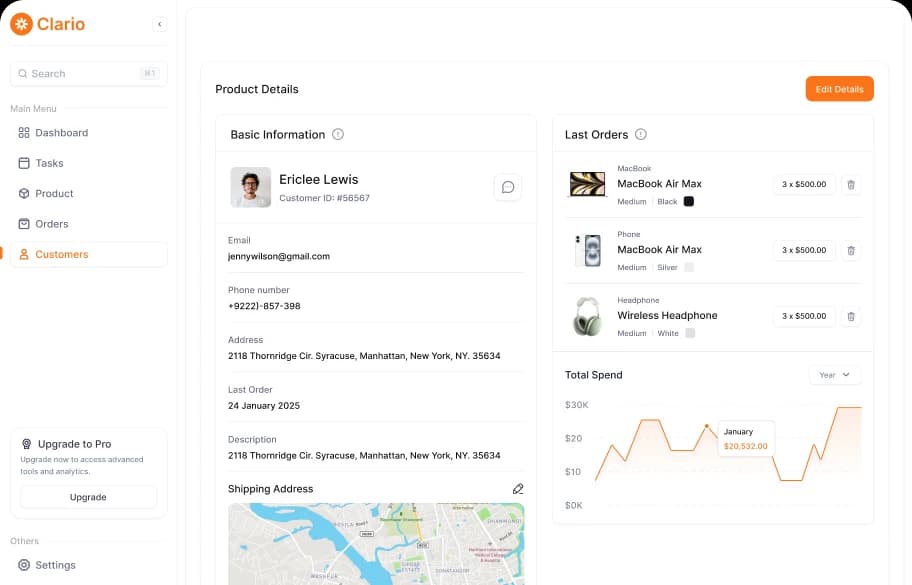This screenshot has width=912, height=585.
Task: Collapse the sidebar with the chevron
Action: (x=159, y=23)
